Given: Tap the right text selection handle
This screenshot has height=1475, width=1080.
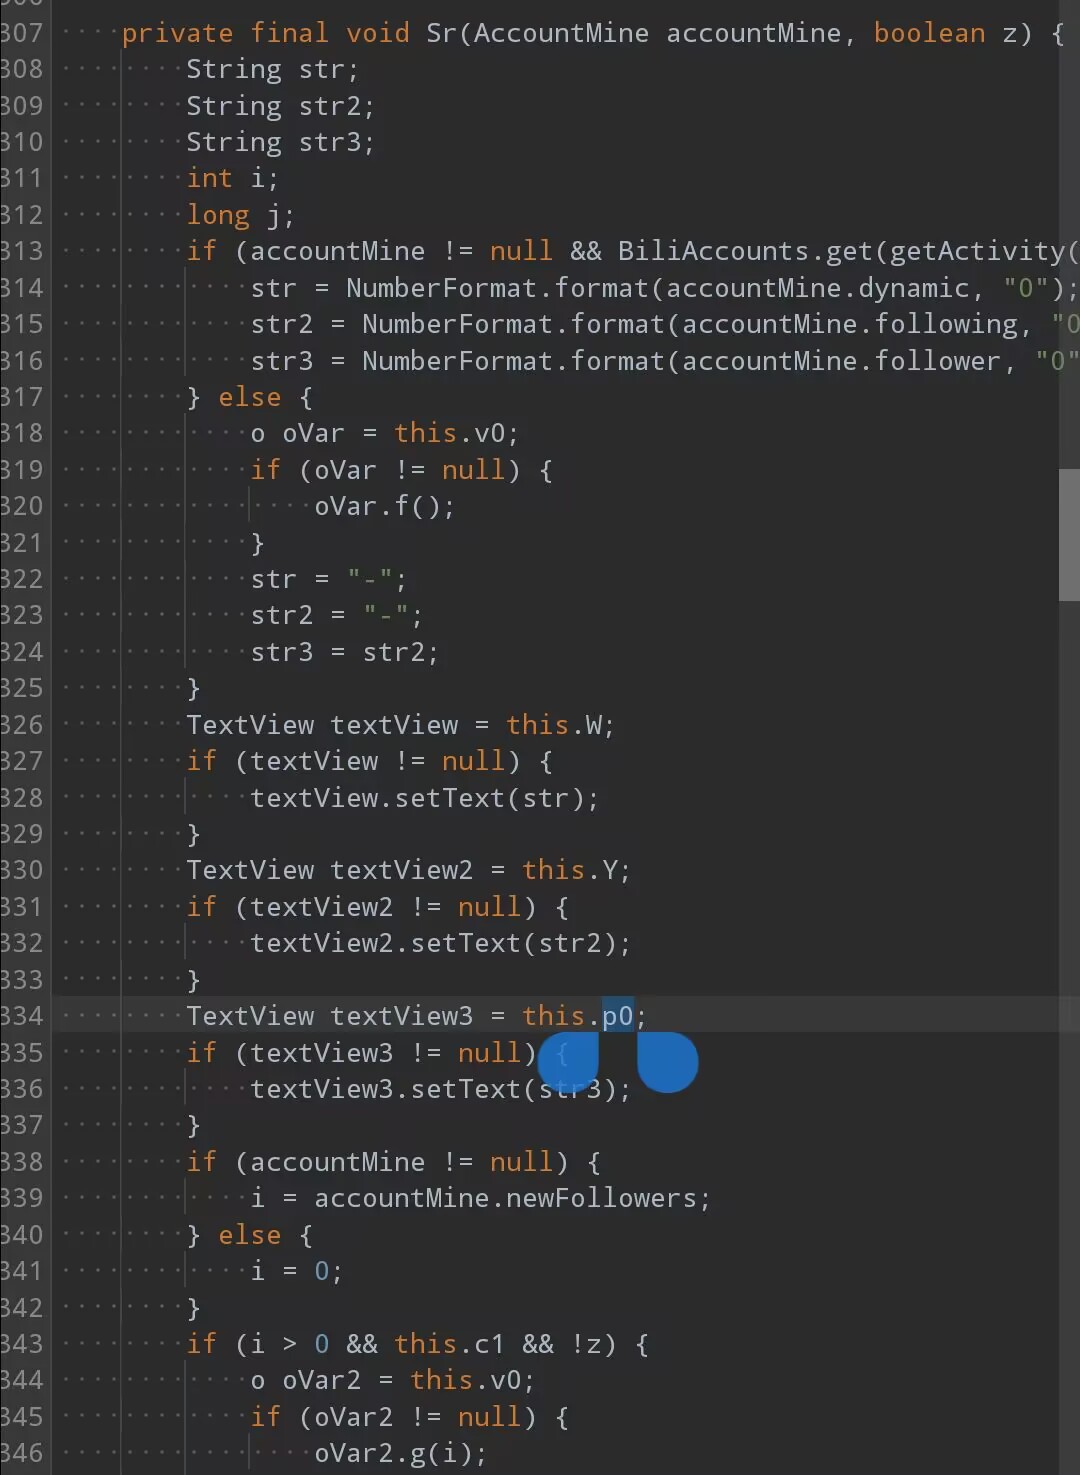Looking at the screenshot, I should tap(667, 1062).
